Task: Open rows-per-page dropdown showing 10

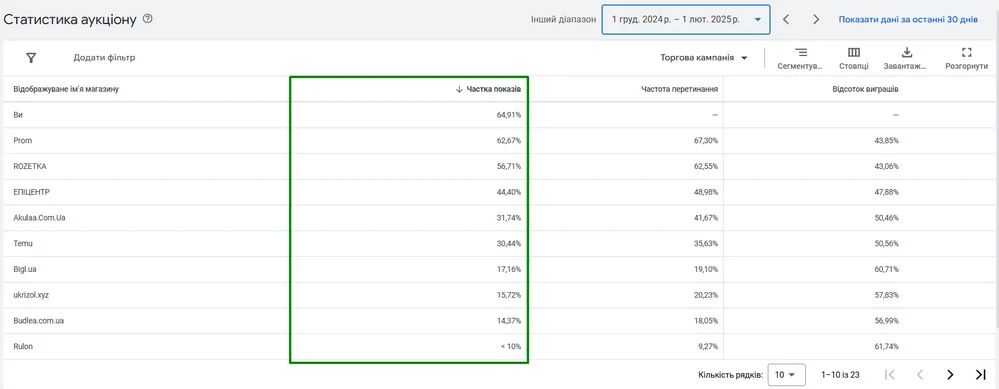Action: pyautogui.click(x=787, y=374)
